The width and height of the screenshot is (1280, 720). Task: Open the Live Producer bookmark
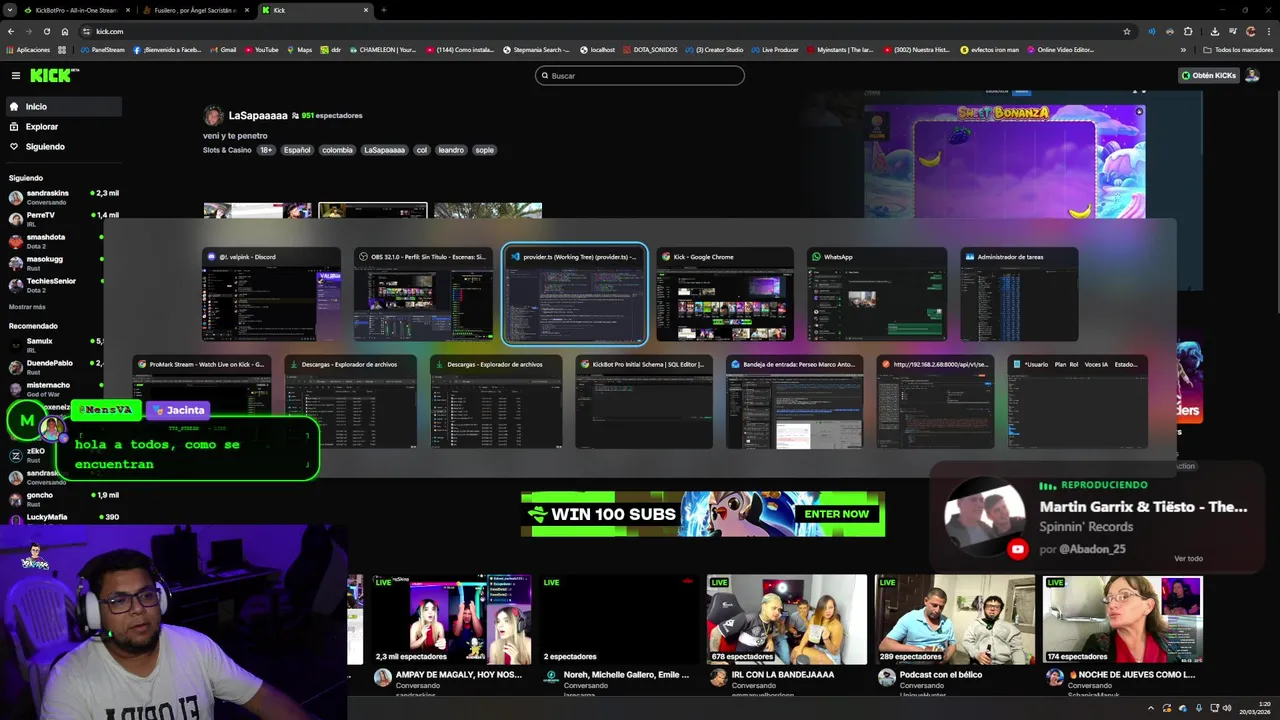coord(774,49)
